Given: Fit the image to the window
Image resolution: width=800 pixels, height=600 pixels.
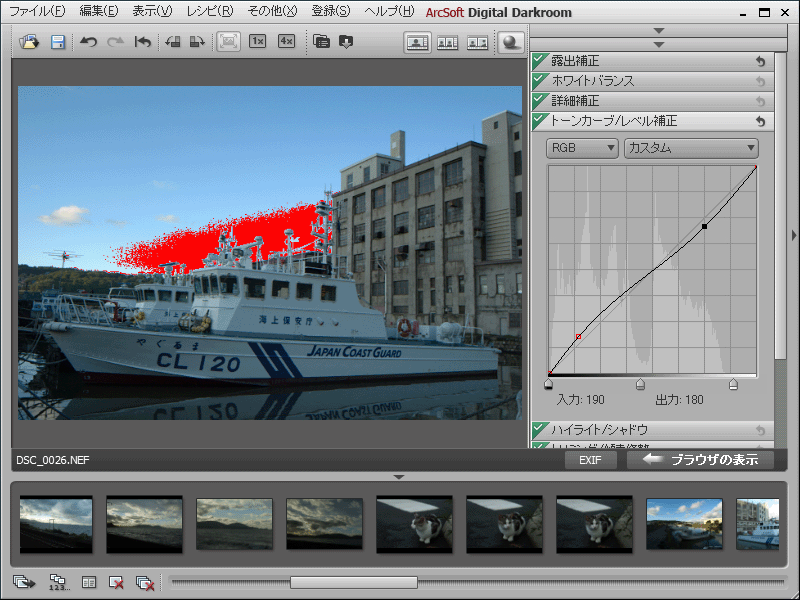Looking at the screenshot, I should click(229, 41).
